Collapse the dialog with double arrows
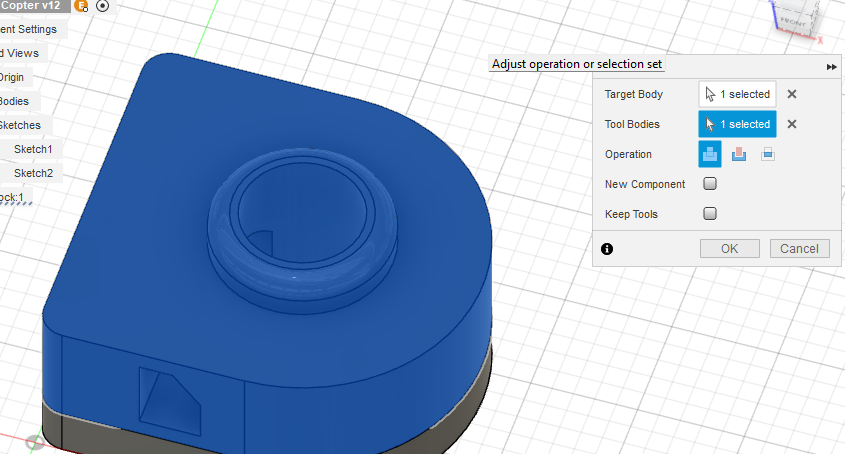 click(831, 67)
